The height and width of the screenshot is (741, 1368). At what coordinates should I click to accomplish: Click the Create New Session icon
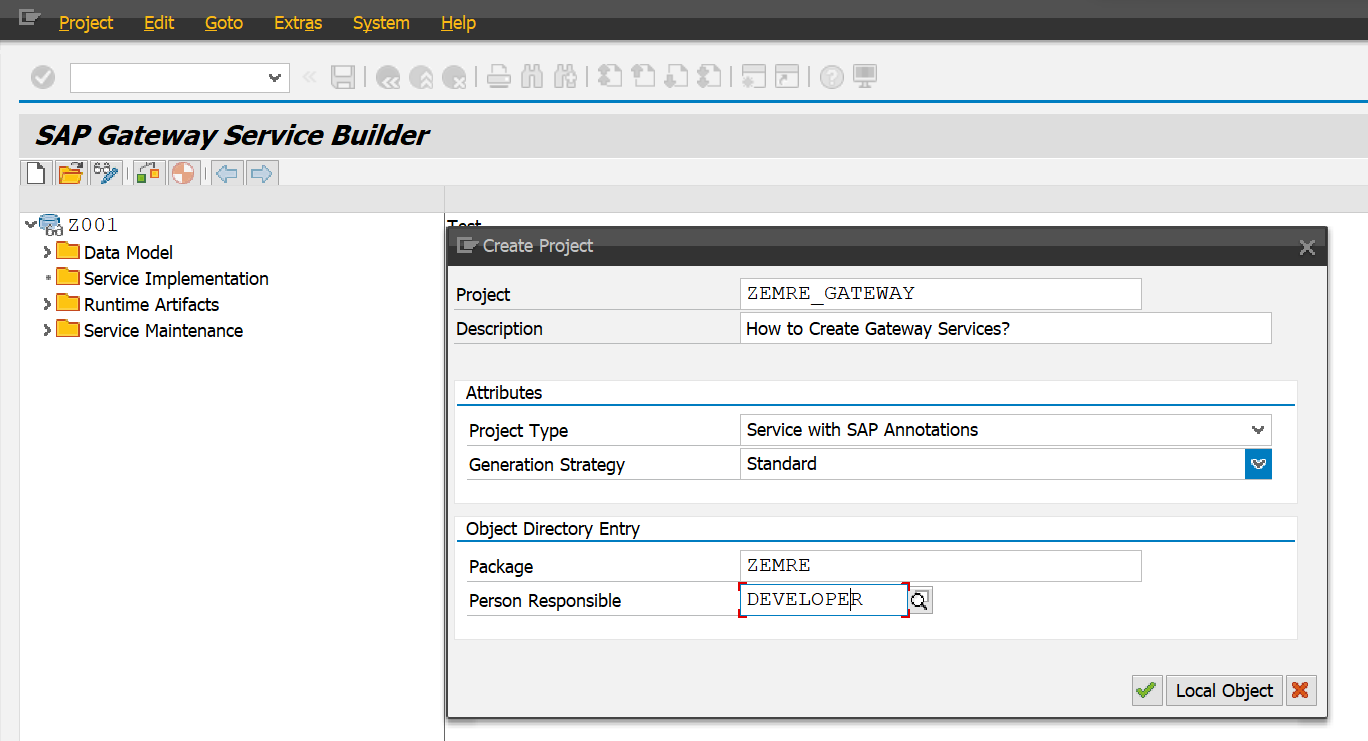[753, 77]
